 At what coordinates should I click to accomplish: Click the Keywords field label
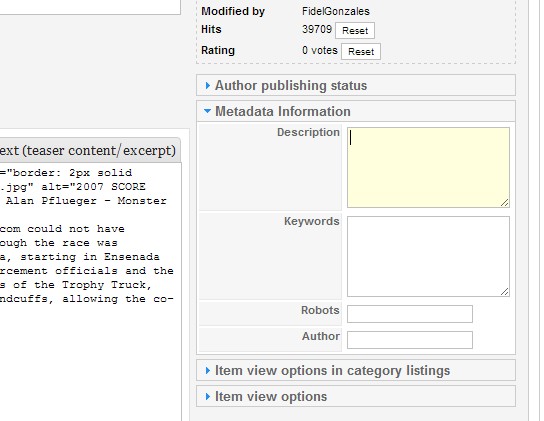(x=312, y=221)
